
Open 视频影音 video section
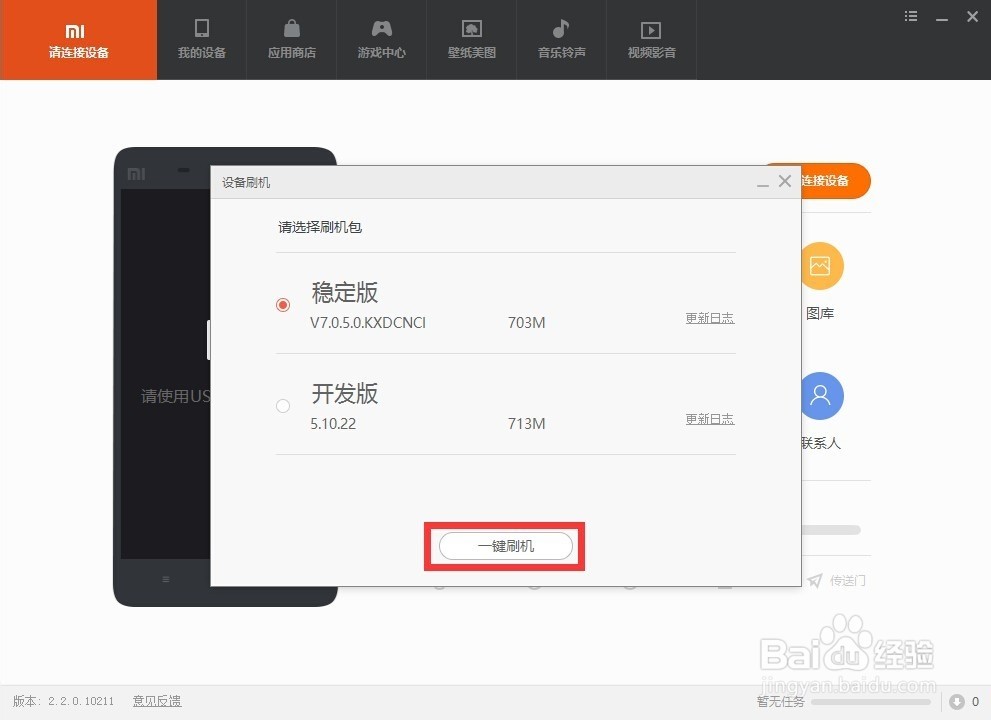pyautogui.click(x=651, y=40)
